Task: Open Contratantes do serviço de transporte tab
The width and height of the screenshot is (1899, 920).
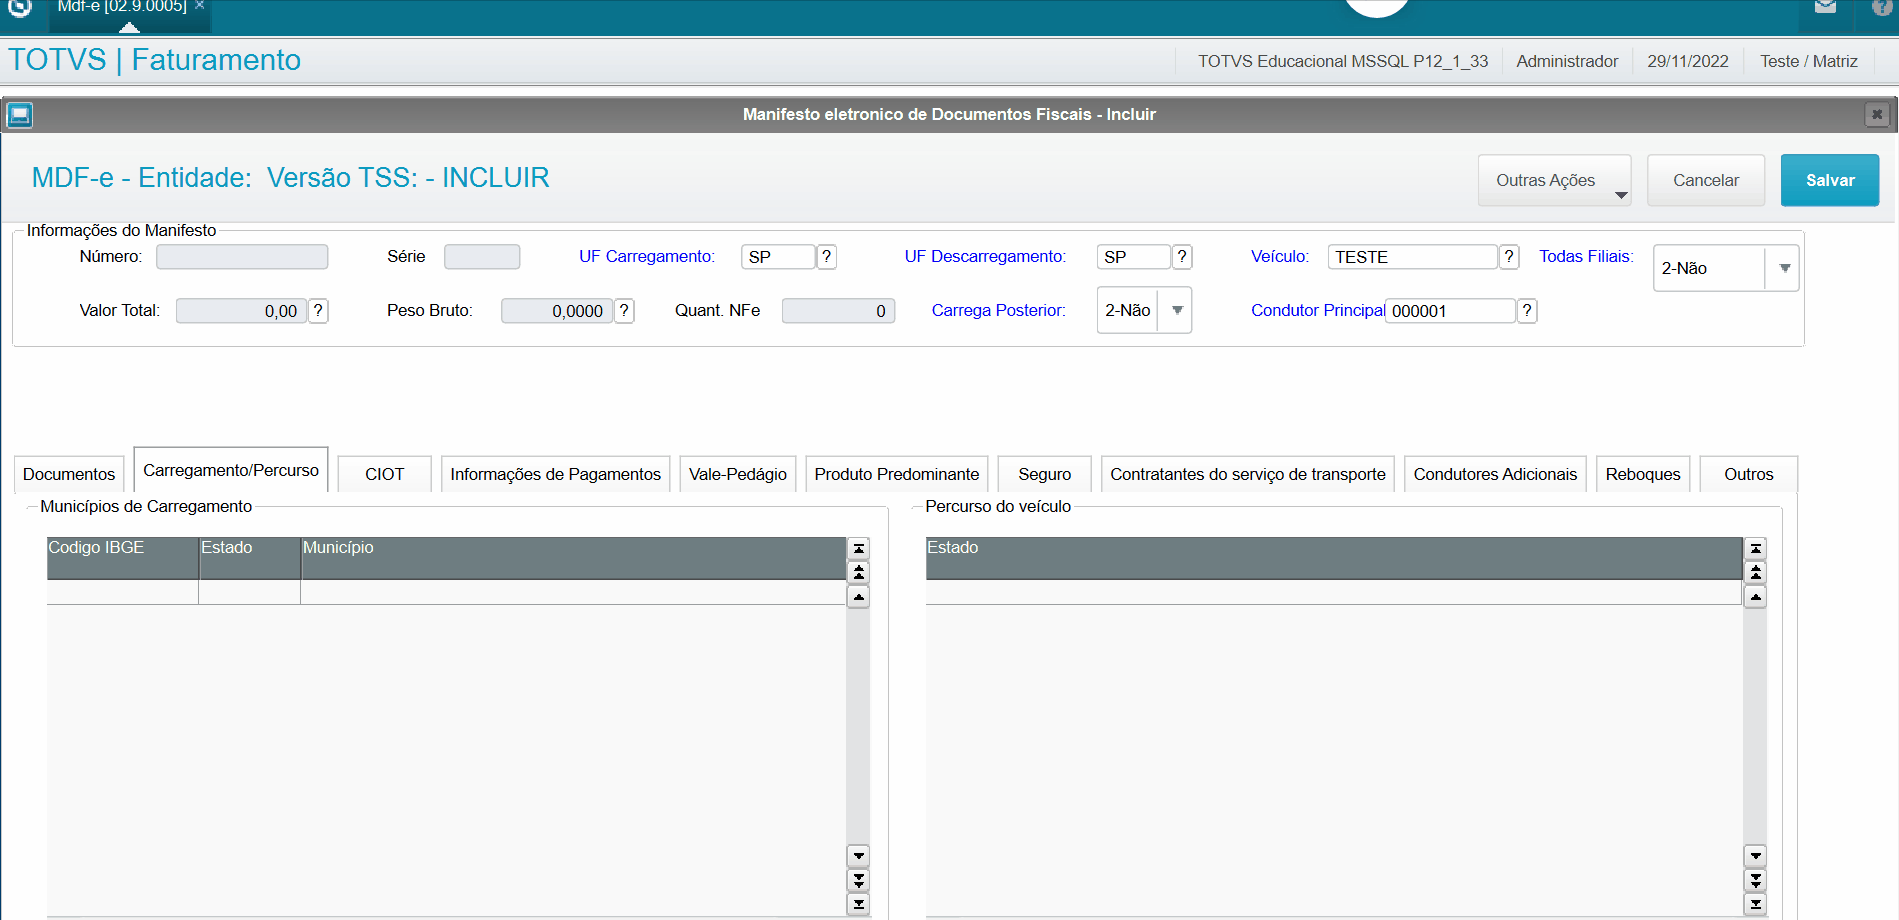Action: tap(1248, 474)
